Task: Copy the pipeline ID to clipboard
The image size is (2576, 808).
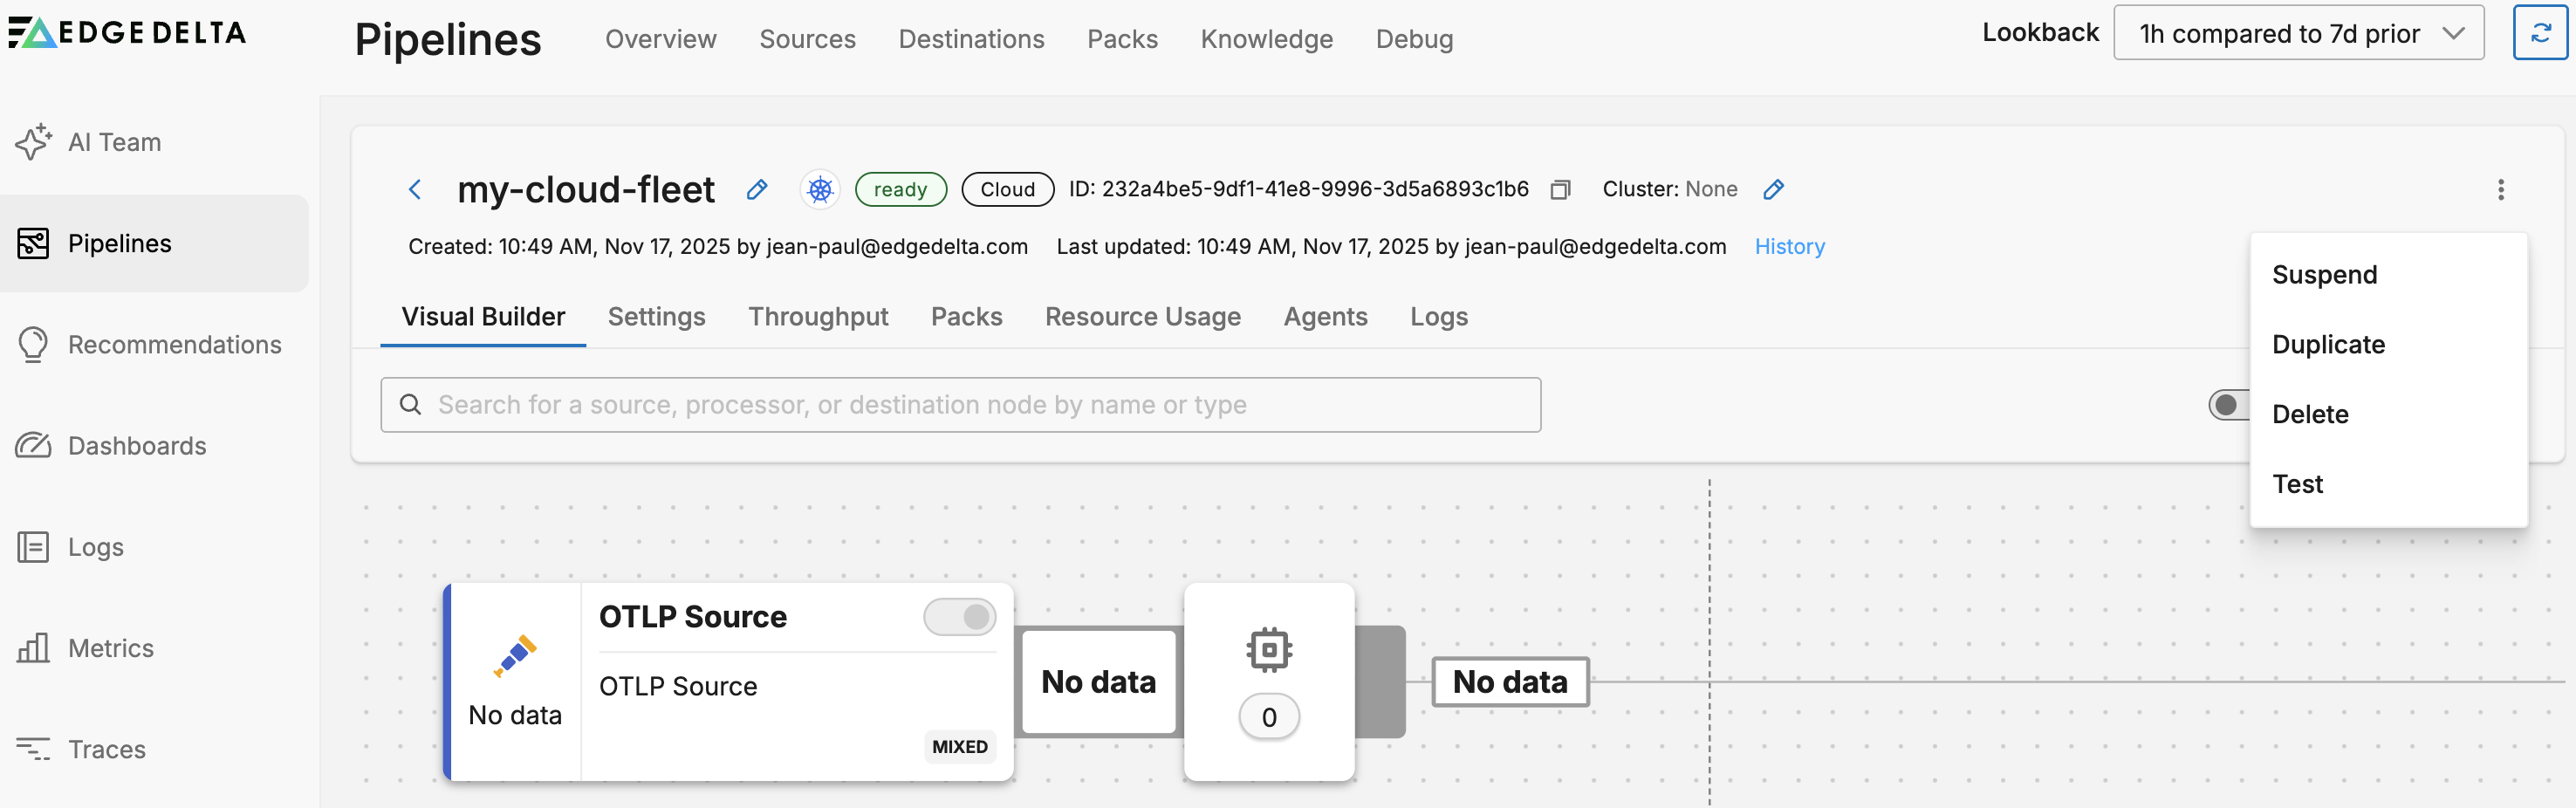Action: tap(1560, 190)
